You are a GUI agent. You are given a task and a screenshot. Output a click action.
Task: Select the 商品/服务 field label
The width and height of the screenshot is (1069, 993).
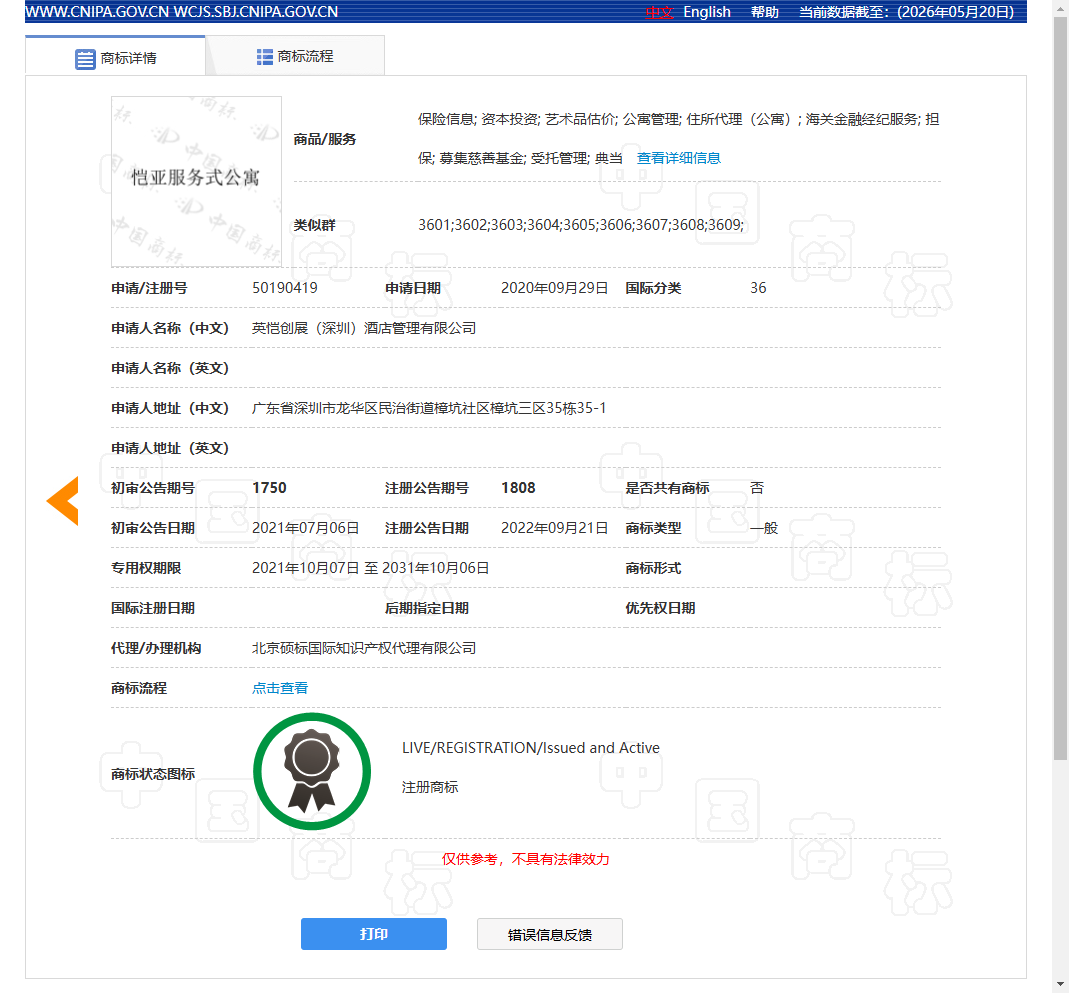tap(325, 139)
